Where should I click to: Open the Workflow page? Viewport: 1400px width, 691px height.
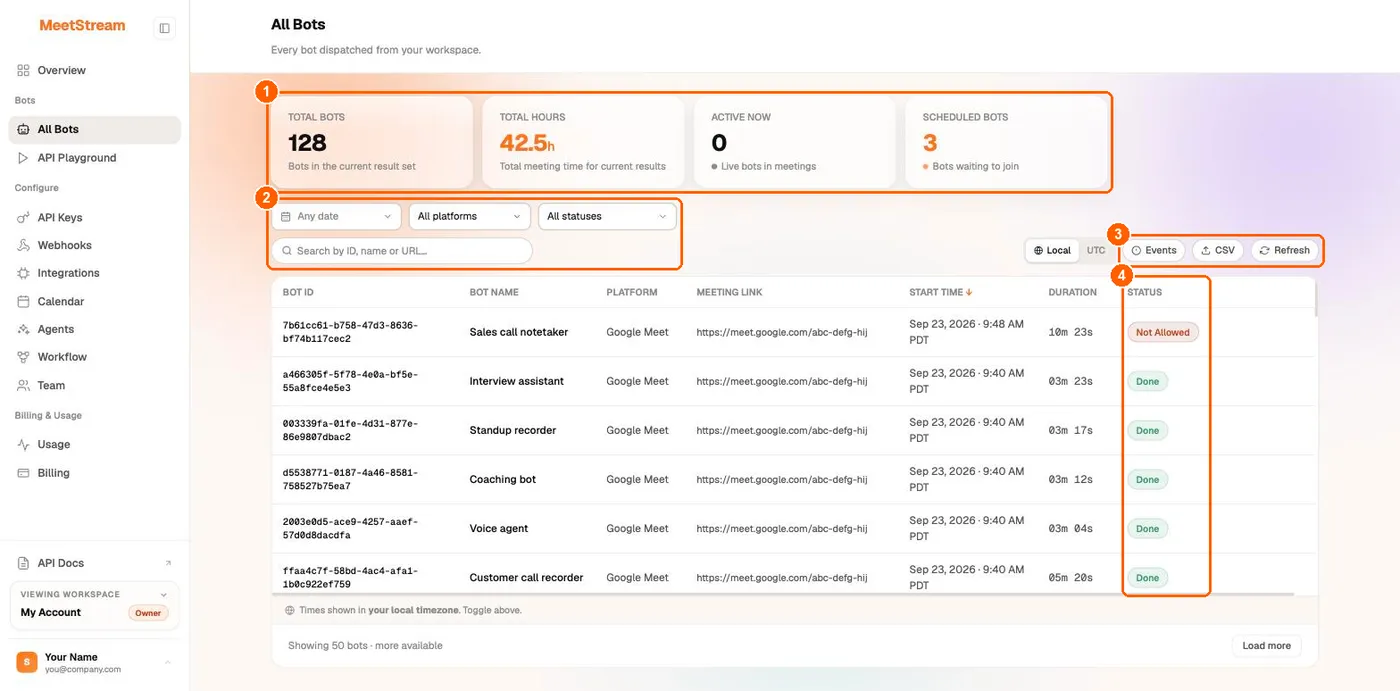coord(94,357)
